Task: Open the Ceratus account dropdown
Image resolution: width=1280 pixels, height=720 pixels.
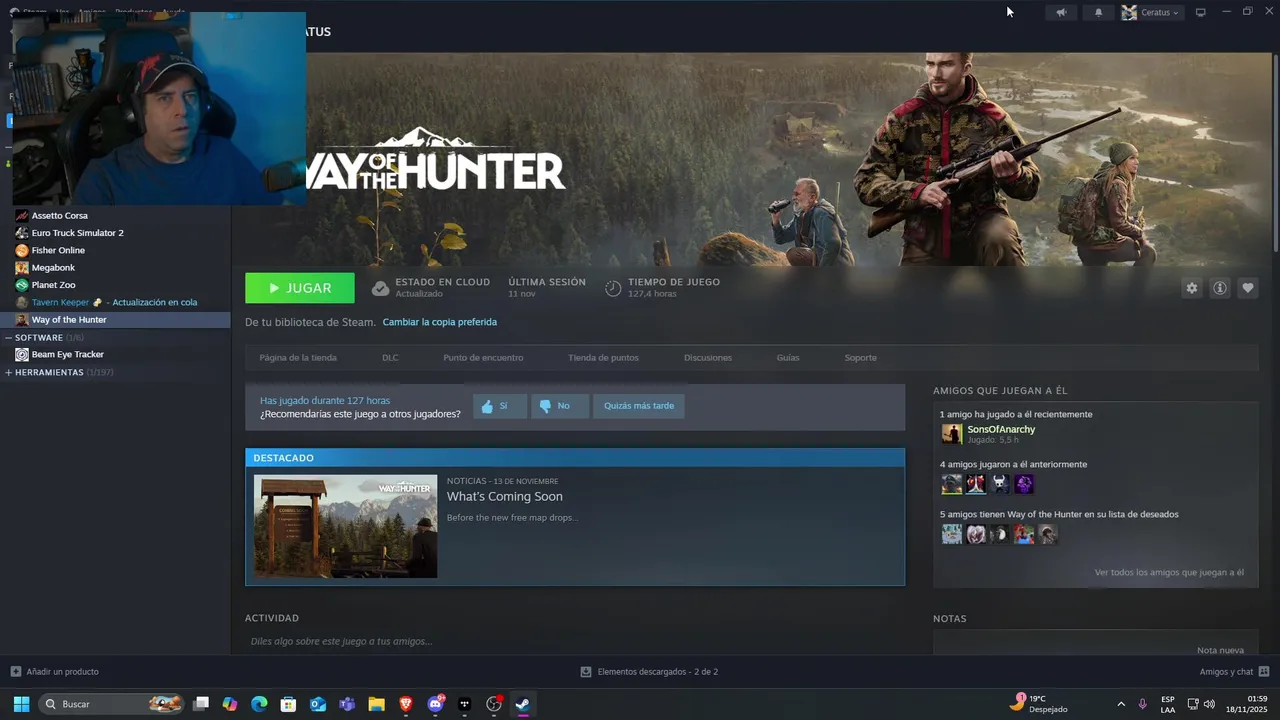Action: coord(1151,13)
